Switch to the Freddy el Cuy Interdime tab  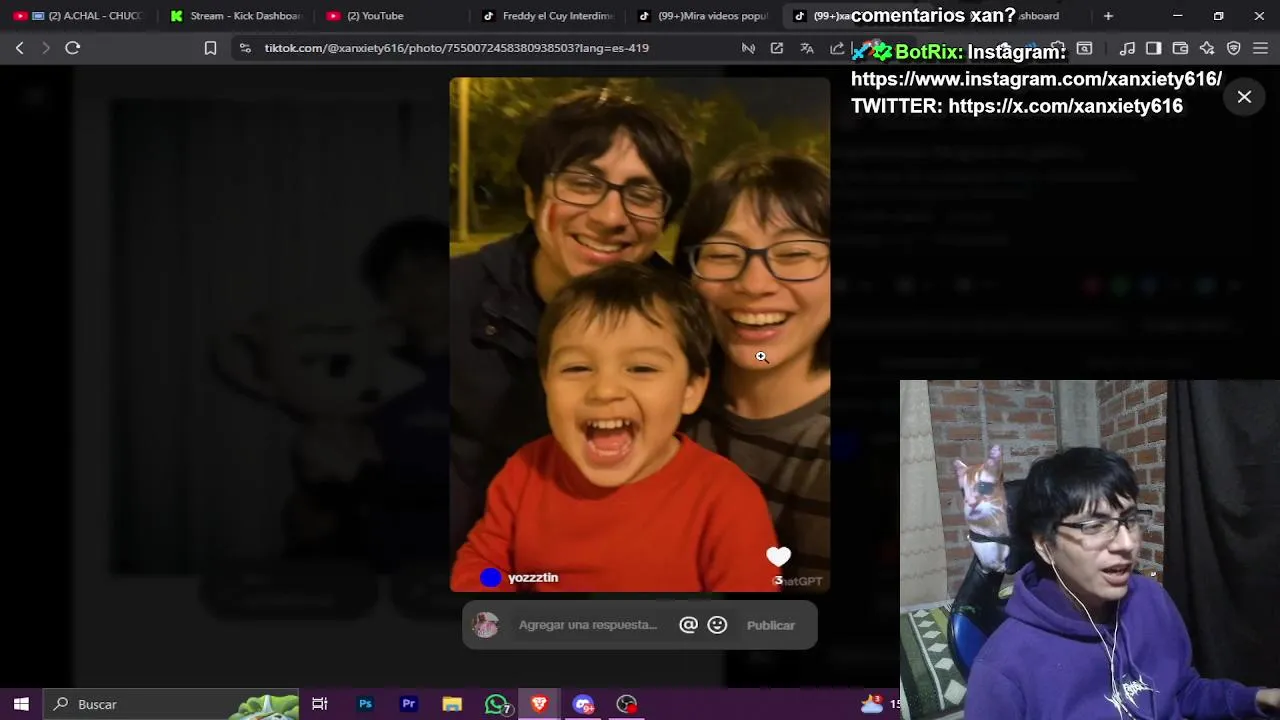pos(550,16)
